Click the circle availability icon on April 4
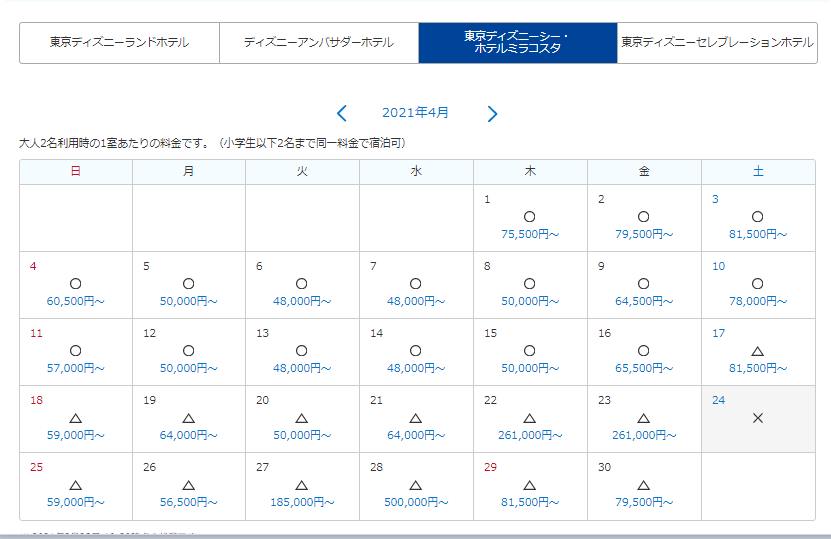 pos(76,284)
